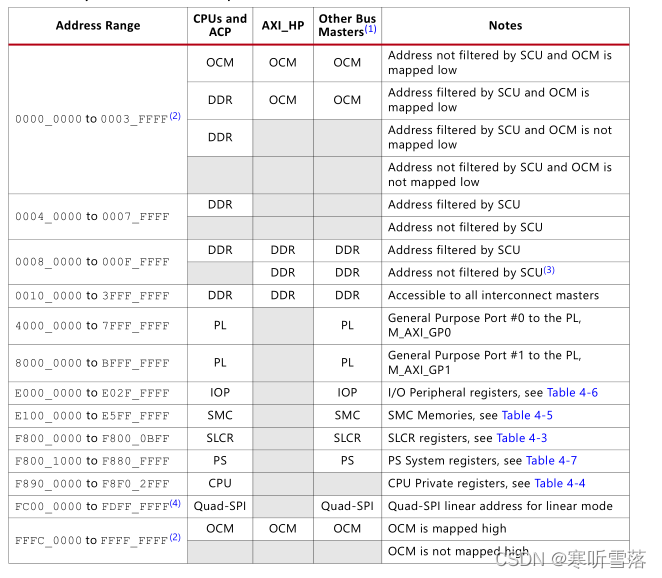
Task: Click the Address Range column header
Action: (x=97, y=25)
